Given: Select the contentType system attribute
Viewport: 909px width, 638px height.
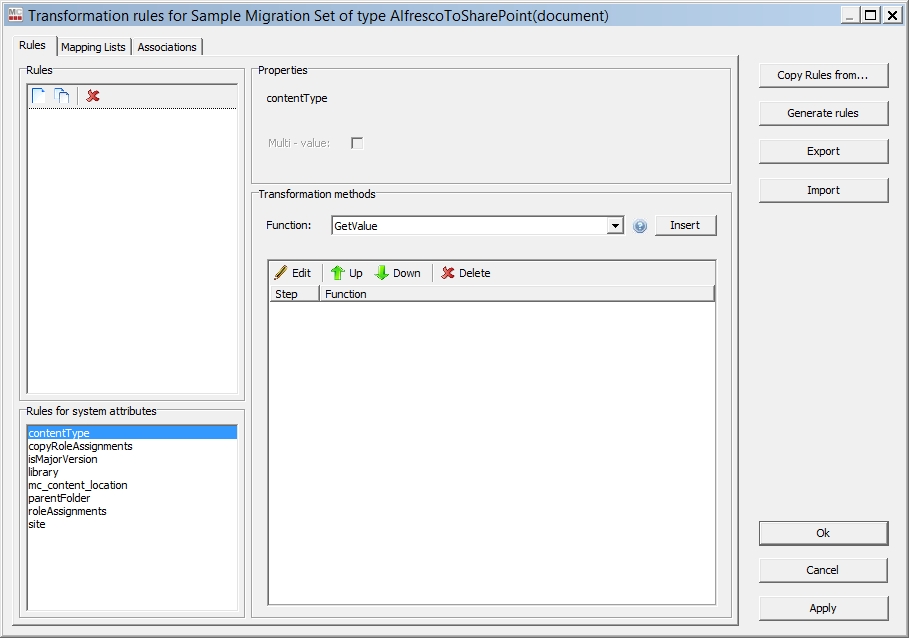Looking at the screenshot, I should [132, 433].
